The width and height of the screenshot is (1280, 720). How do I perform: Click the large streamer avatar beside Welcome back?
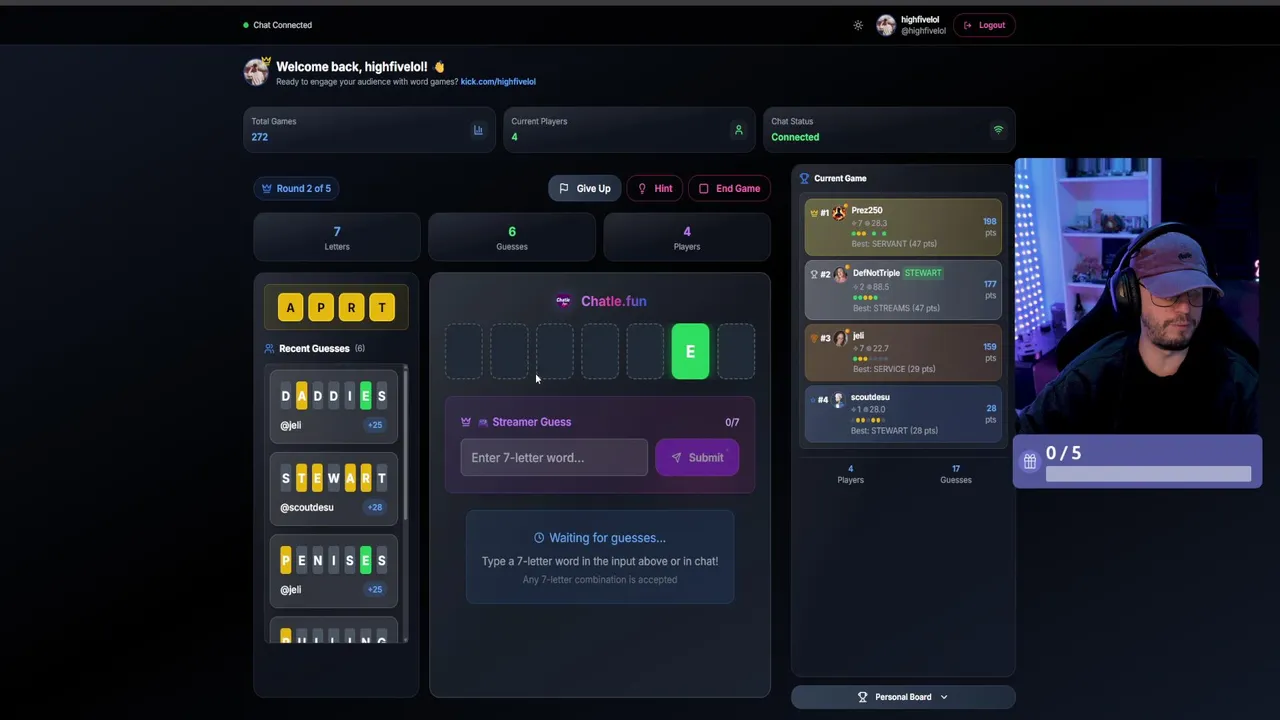click(x=257, y=72)
